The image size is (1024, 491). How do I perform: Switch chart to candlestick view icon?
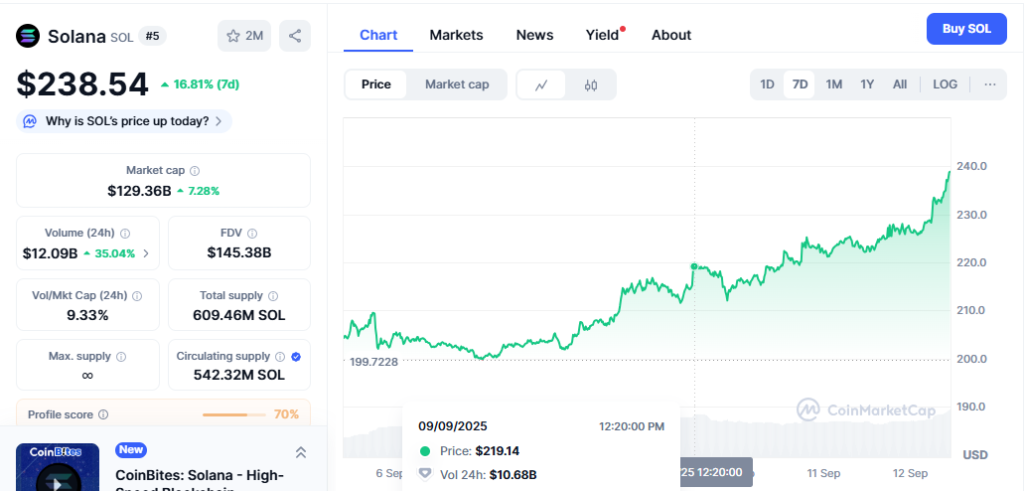[x=590, y=85]
